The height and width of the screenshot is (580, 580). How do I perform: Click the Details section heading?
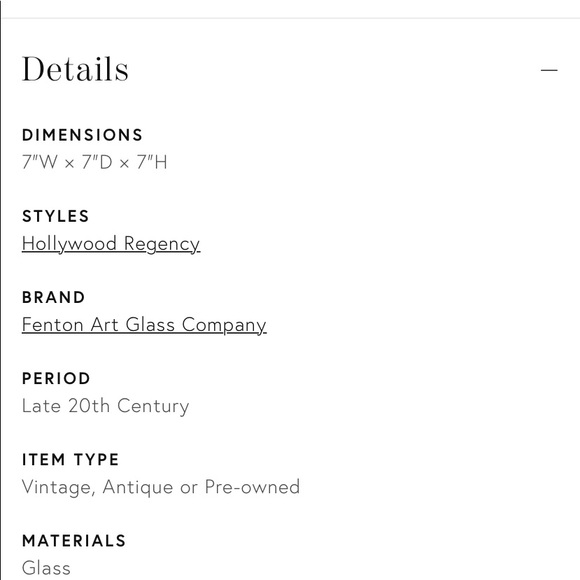coord(75,69)
